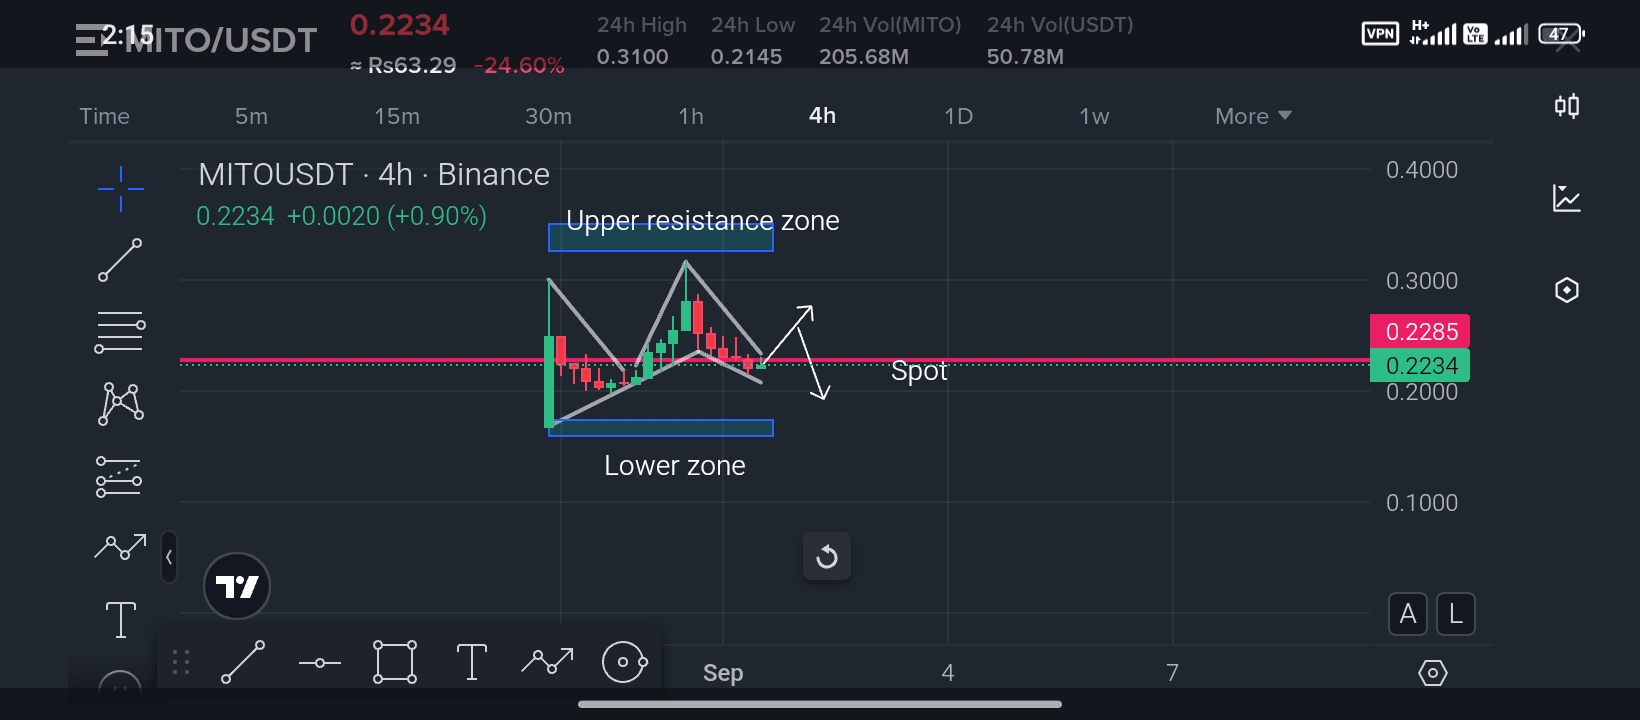Collapse the drawing toolbar with chevron

[x=169, y=557]
